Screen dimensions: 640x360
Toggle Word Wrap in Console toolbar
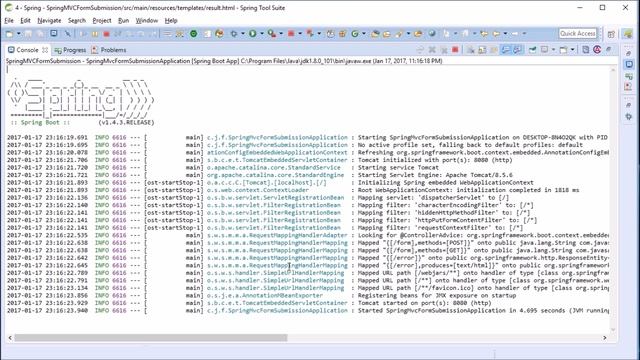pos(494,50)
